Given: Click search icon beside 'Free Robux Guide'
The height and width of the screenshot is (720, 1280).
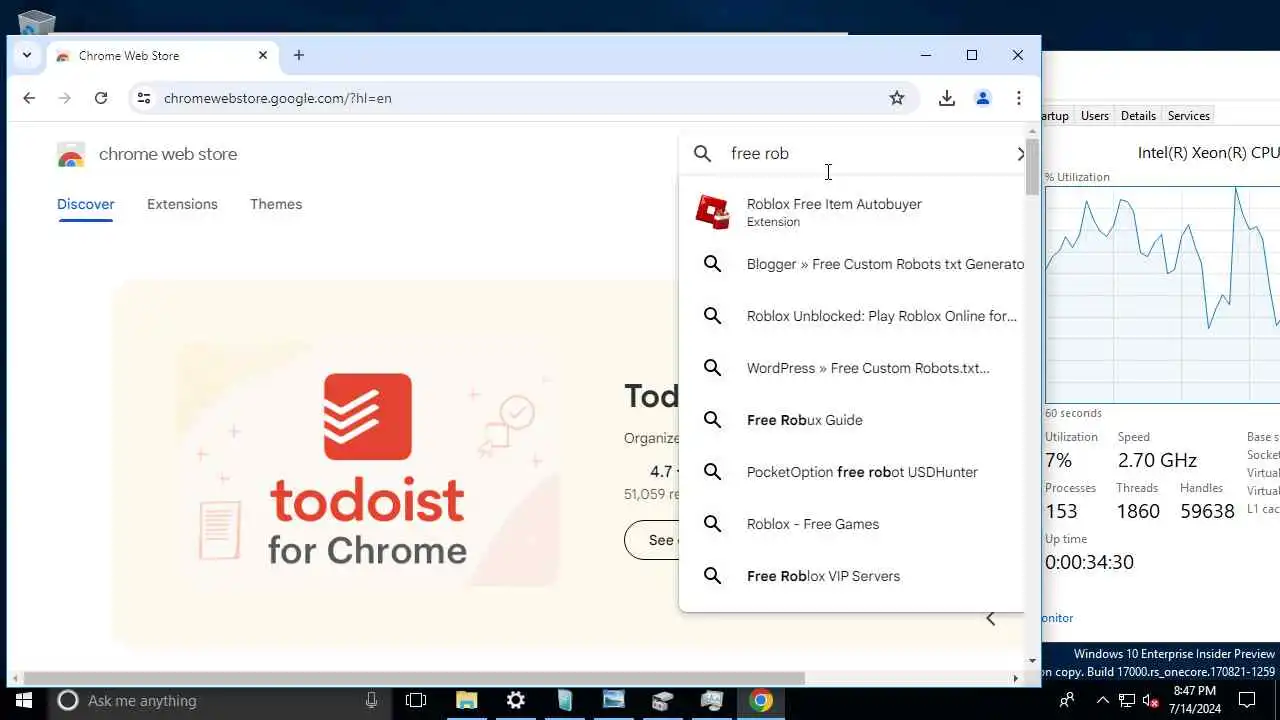Looking at the screenshot, I should (x=713, y=420).
